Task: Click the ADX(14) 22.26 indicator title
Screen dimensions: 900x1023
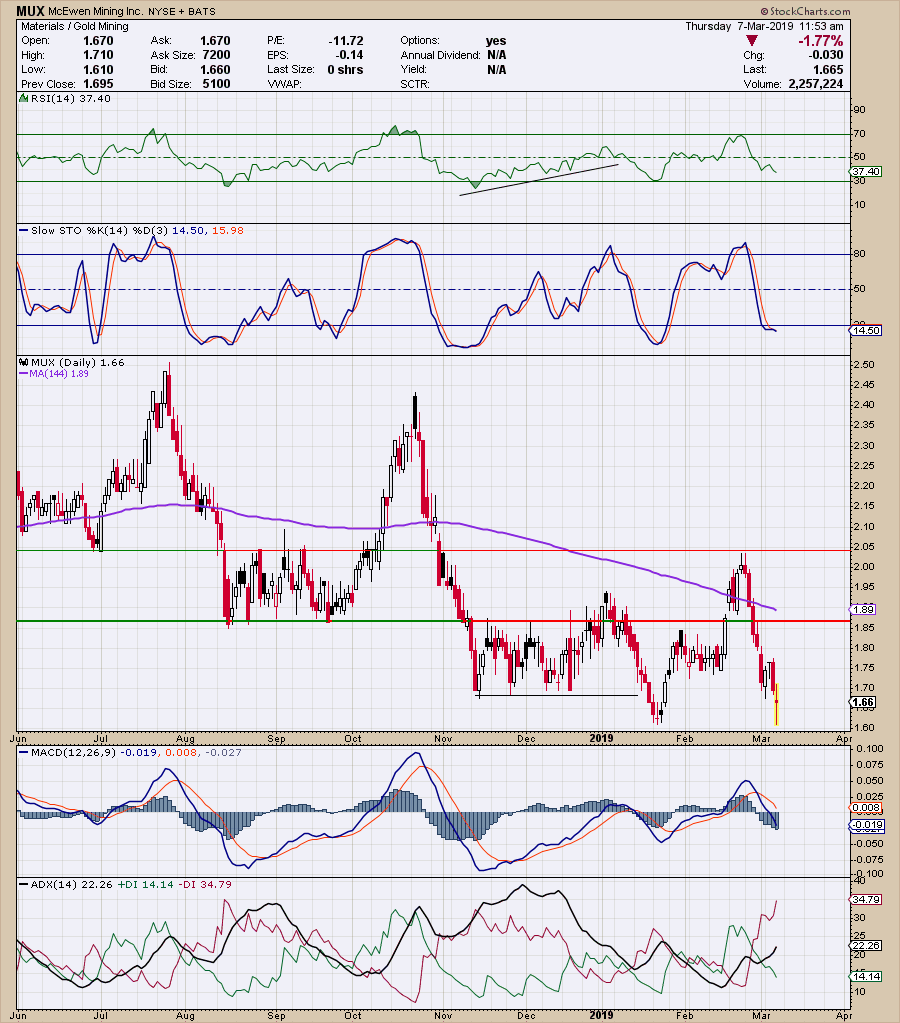Action: 72,885
